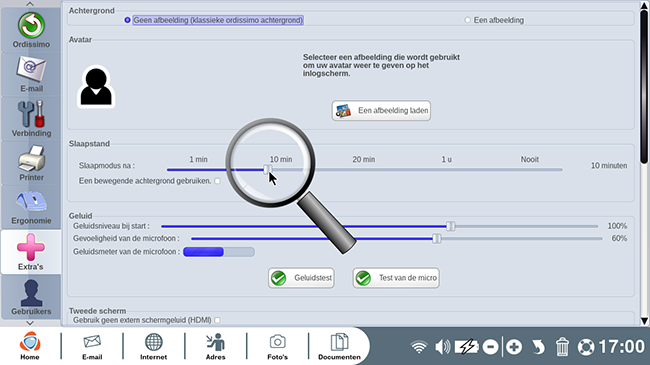650x365 pixels.
Task: Collapse sidebar upward with top chevron
Action: coord(30,4)
